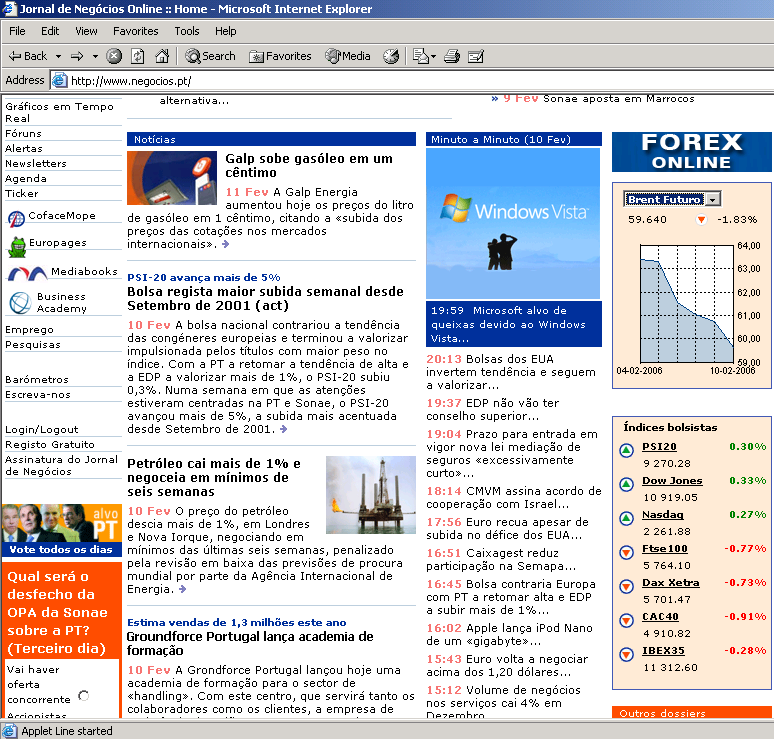The image size is (774, 739).
Task: Click the Mail toolbar icon
Action: (x=421, y=56)
